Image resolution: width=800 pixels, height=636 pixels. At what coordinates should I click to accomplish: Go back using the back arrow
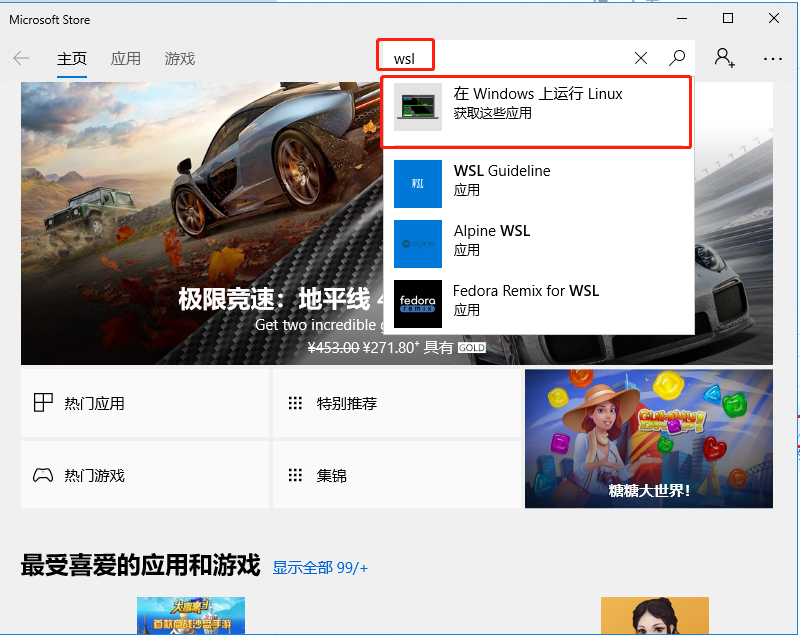[21, 58]
